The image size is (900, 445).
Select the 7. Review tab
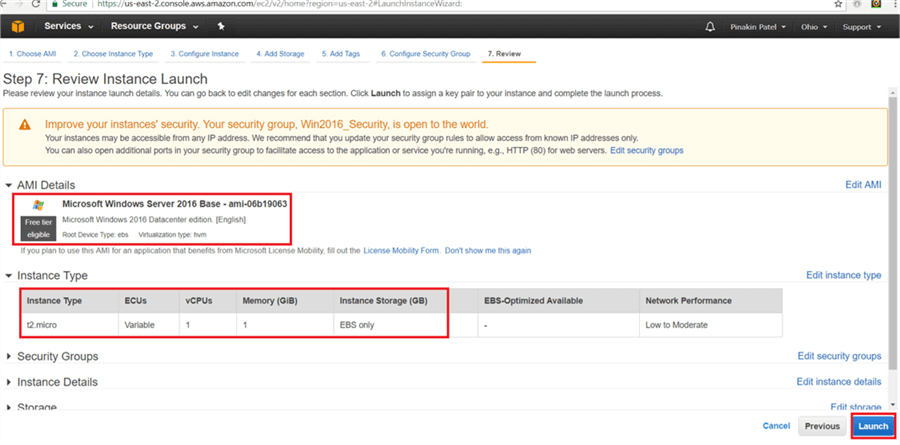point(505,54)
